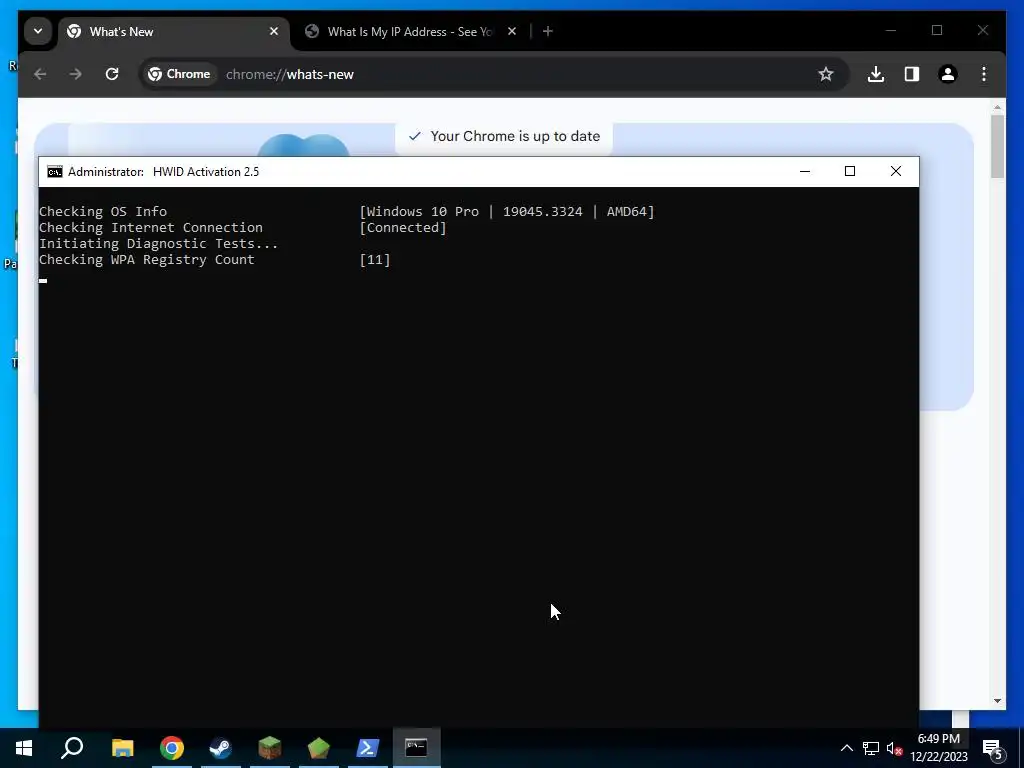Toggle Chrome side panel
1024x768 pixels.
(912, 74)
